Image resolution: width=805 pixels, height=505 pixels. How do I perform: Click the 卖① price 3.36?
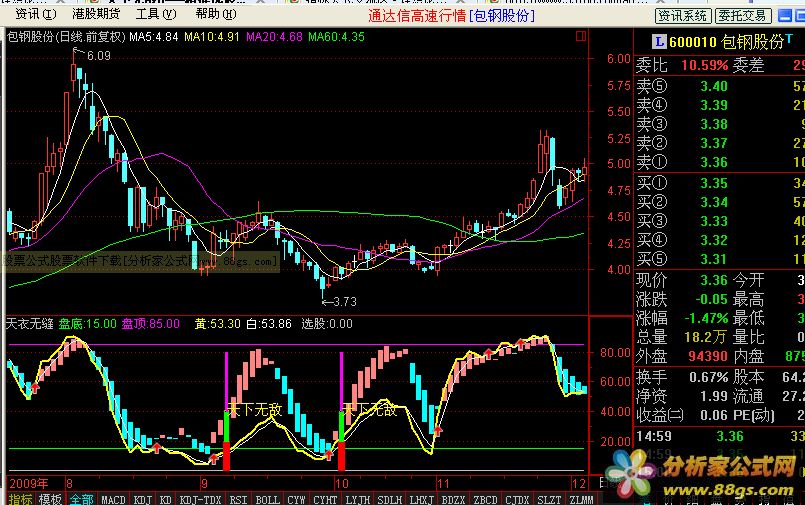click(714, 162)
